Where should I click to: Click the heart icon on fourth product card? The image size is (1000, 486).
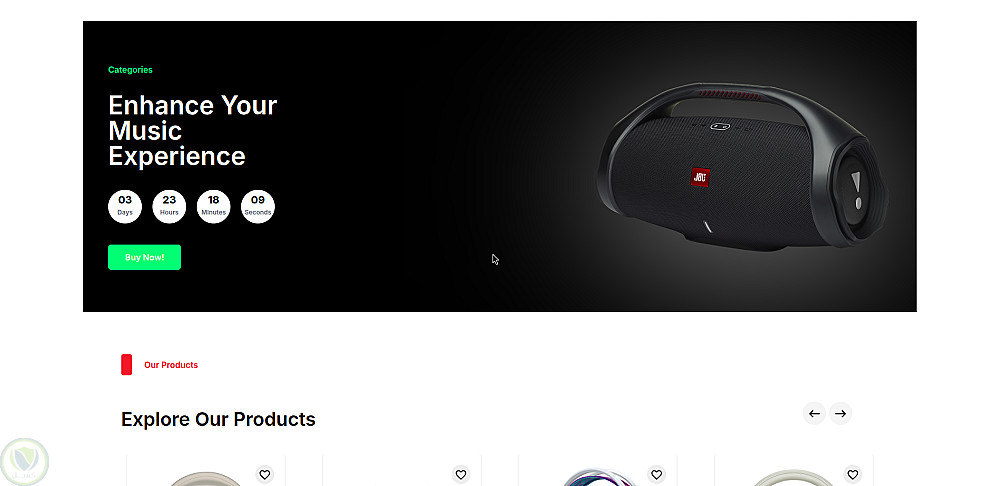pyautogui.click(x=853, y=475)
